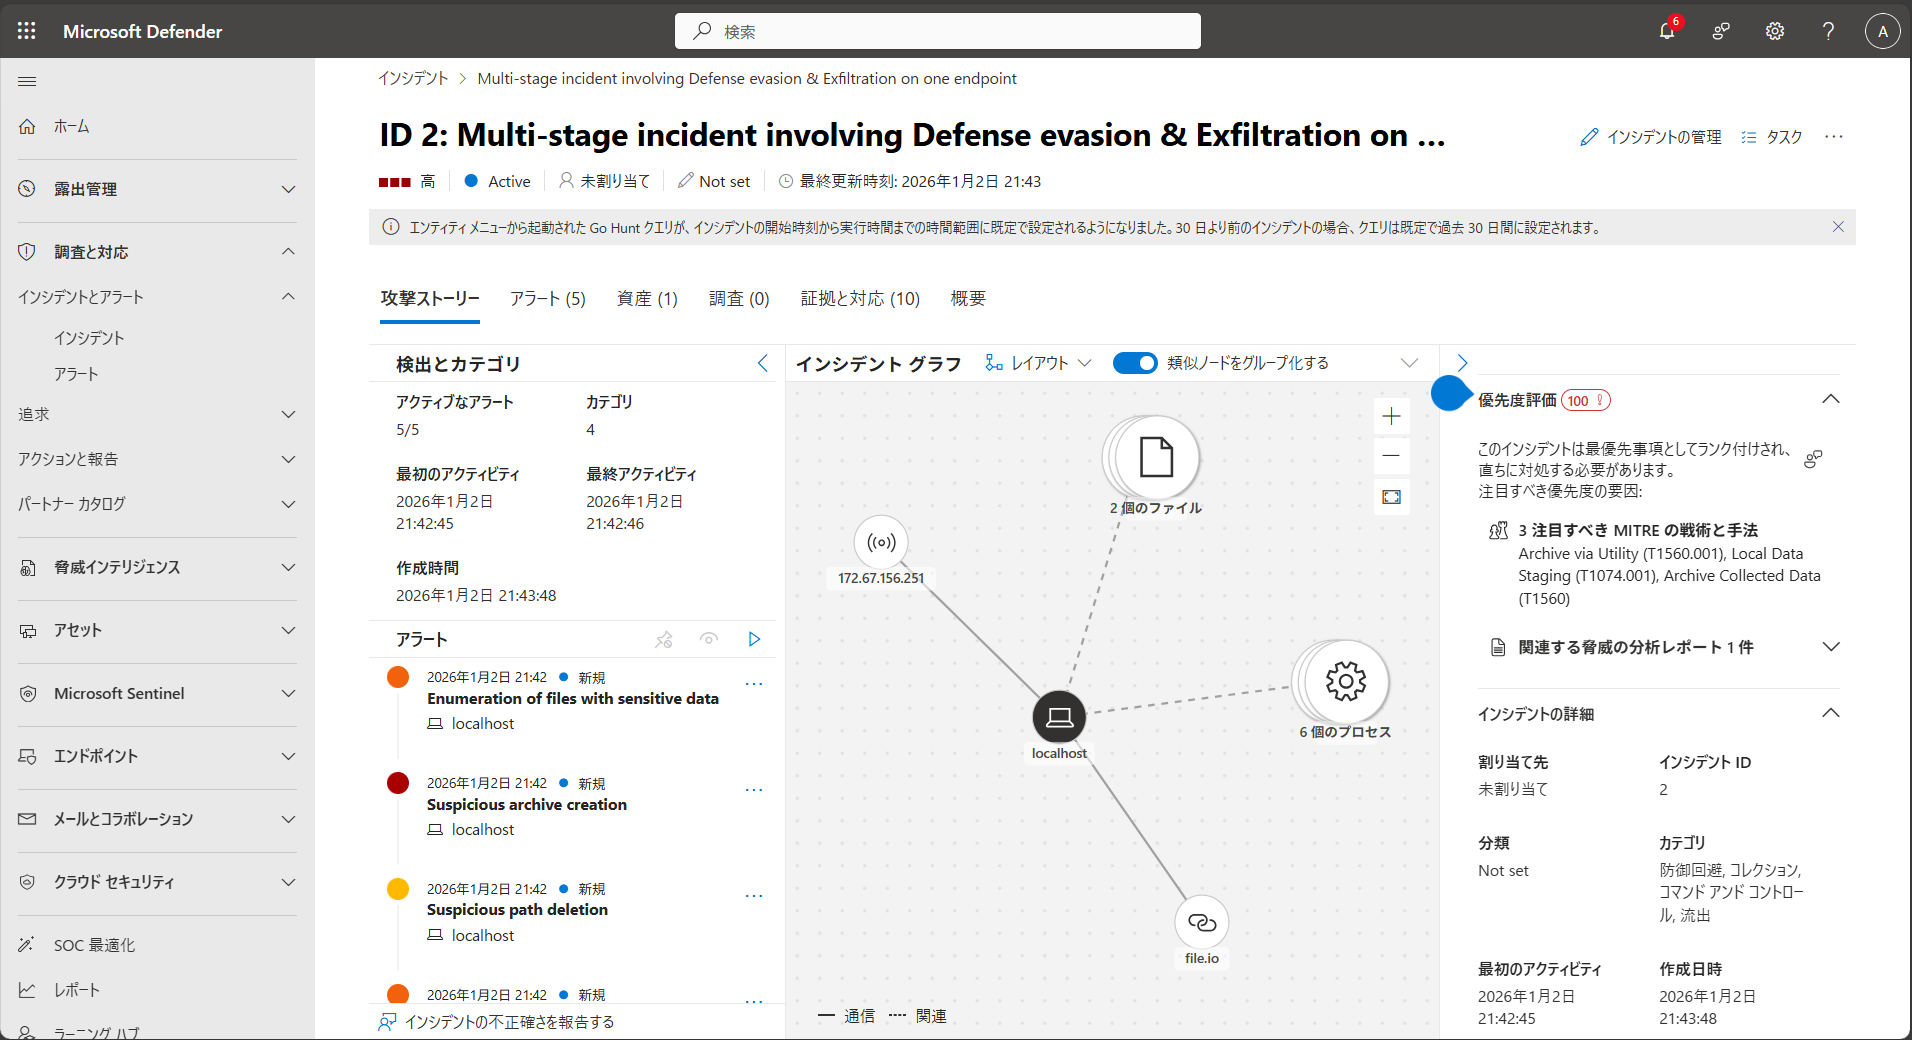
Task: Dismiss the Go Hunt info banner
Action: (x=1838, y=227)
